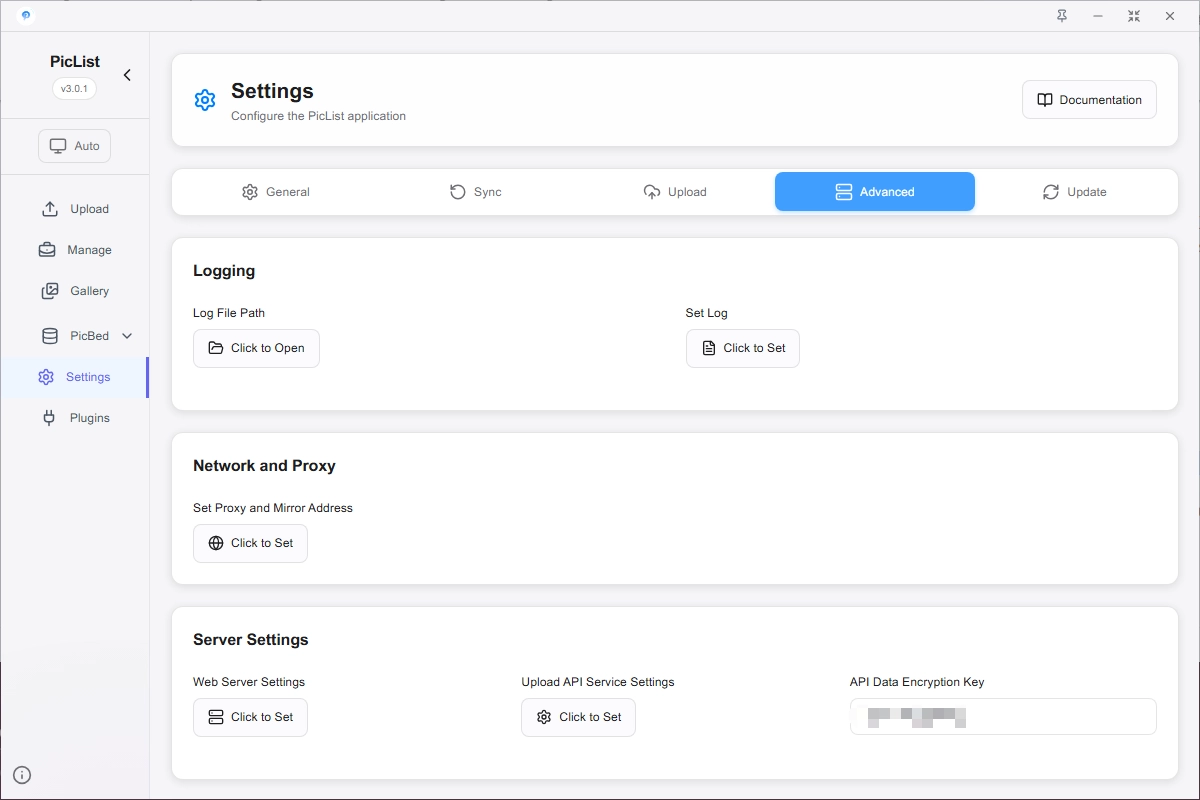Collapse the sidebar with the left chevron
The width and height of the screenshot is (1200, 800).
[127, 75]
